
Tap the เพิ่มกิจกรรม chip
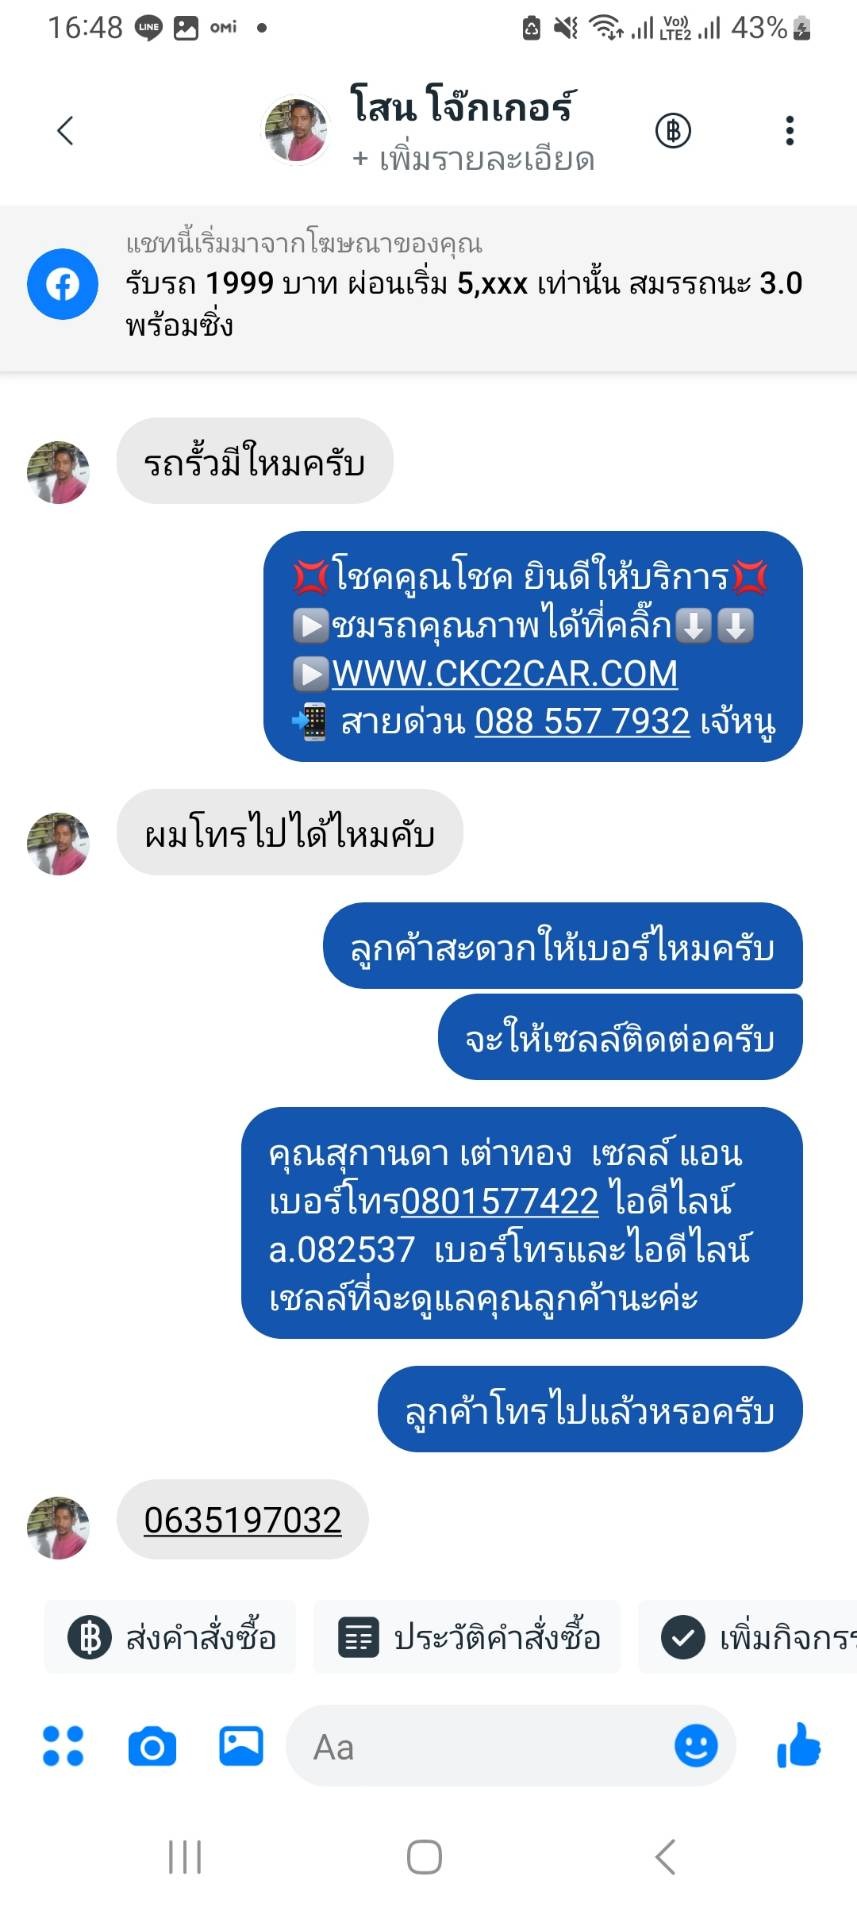tap(748, 1637)
